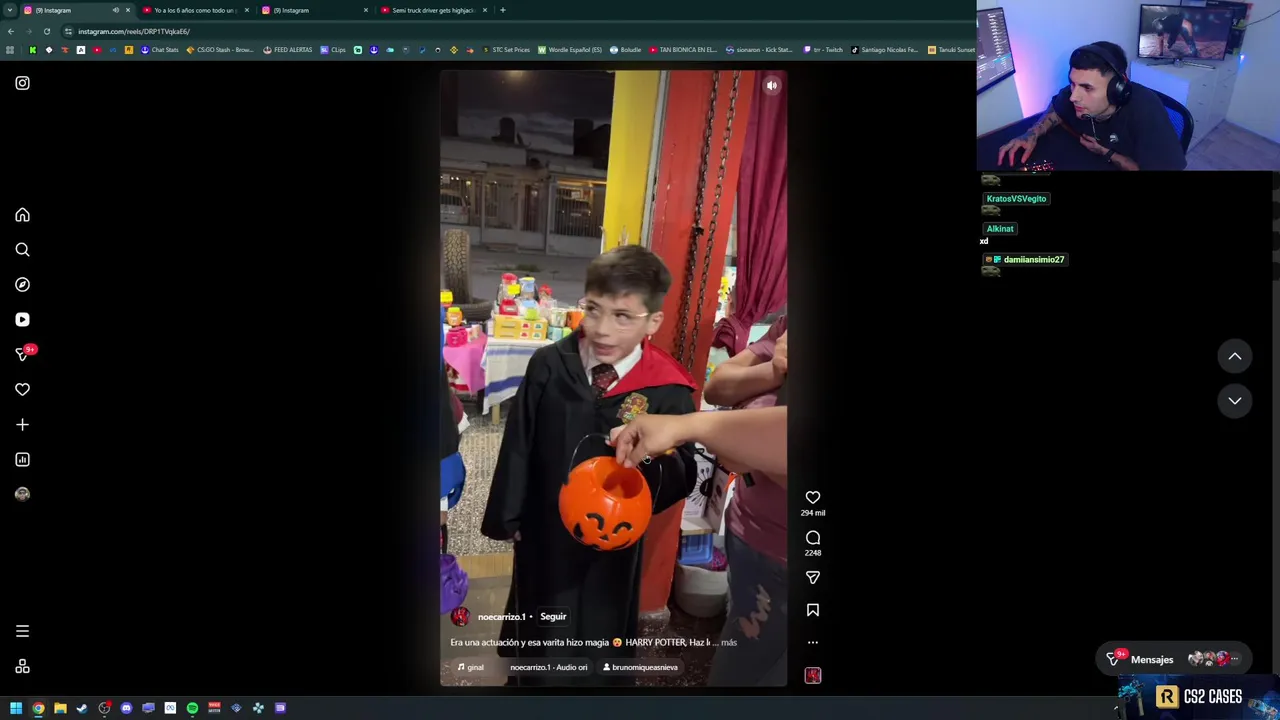Click chat username damiansimio27
This screenshot has height=720, width=1280.
1033,260
